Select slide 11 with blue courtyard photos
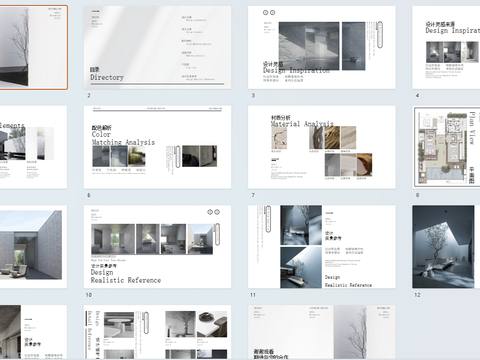Image resolution: width=480 pixels, height=360 pixels. click(322, 247)
